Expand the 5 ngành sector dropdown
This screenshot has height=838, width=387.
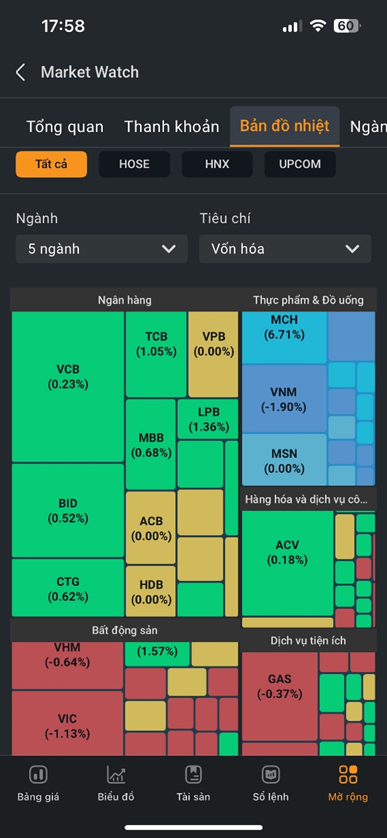[102, 249]
